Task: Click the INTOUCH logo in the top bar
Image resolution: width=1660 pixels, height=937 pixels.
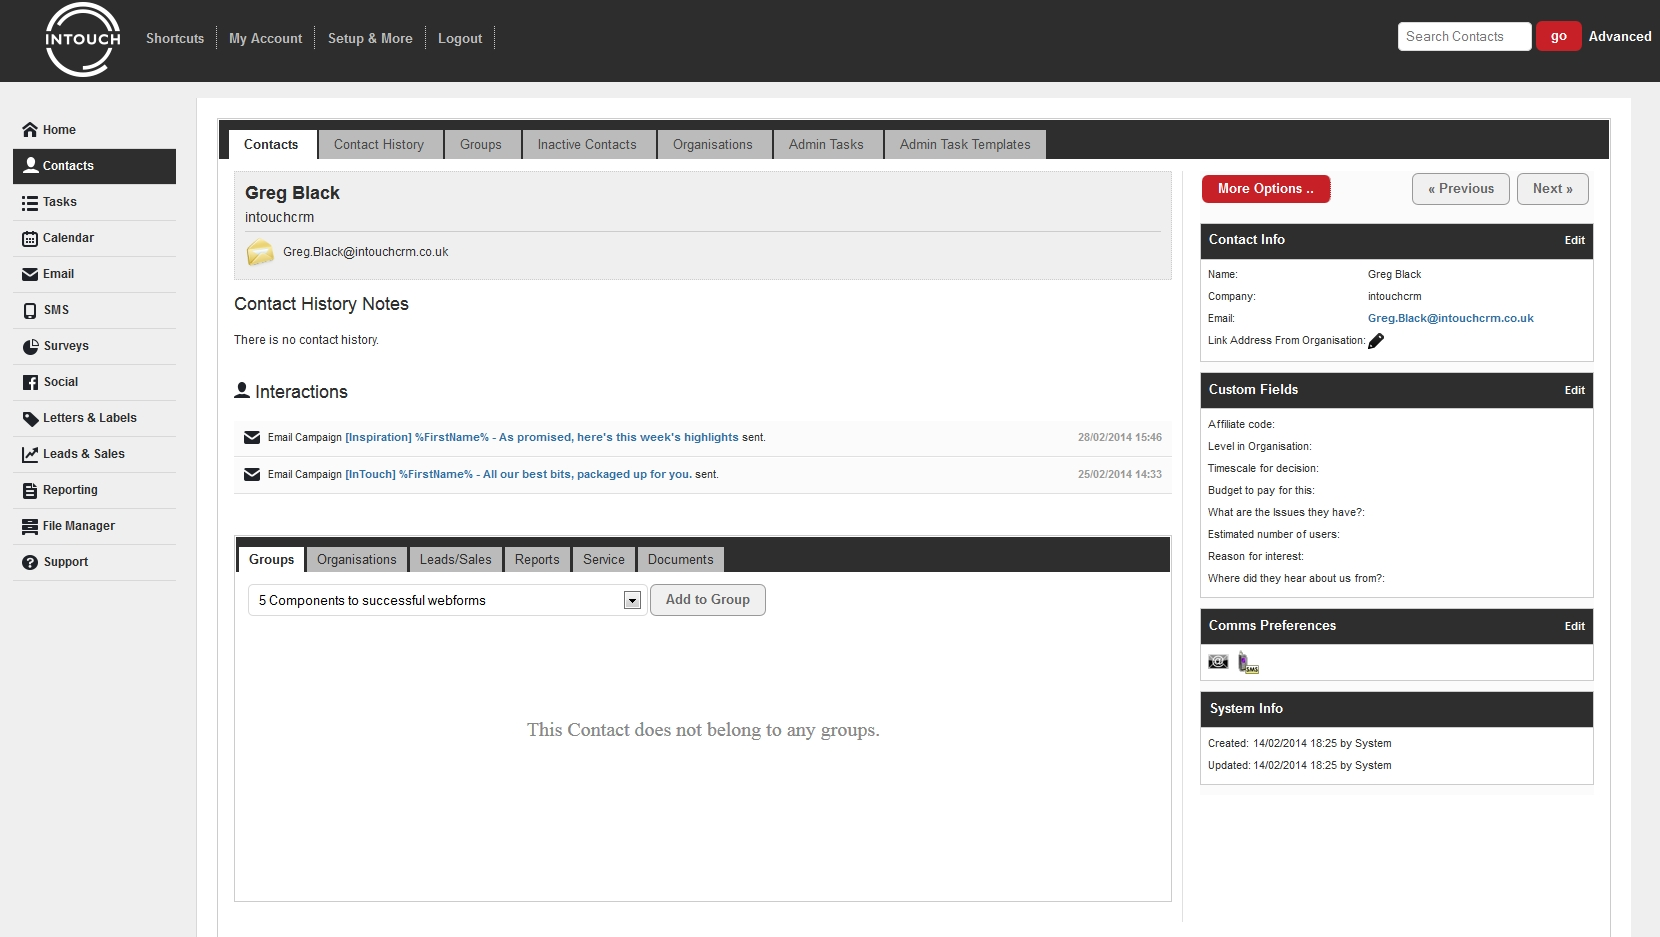Action: coord(82,40)
